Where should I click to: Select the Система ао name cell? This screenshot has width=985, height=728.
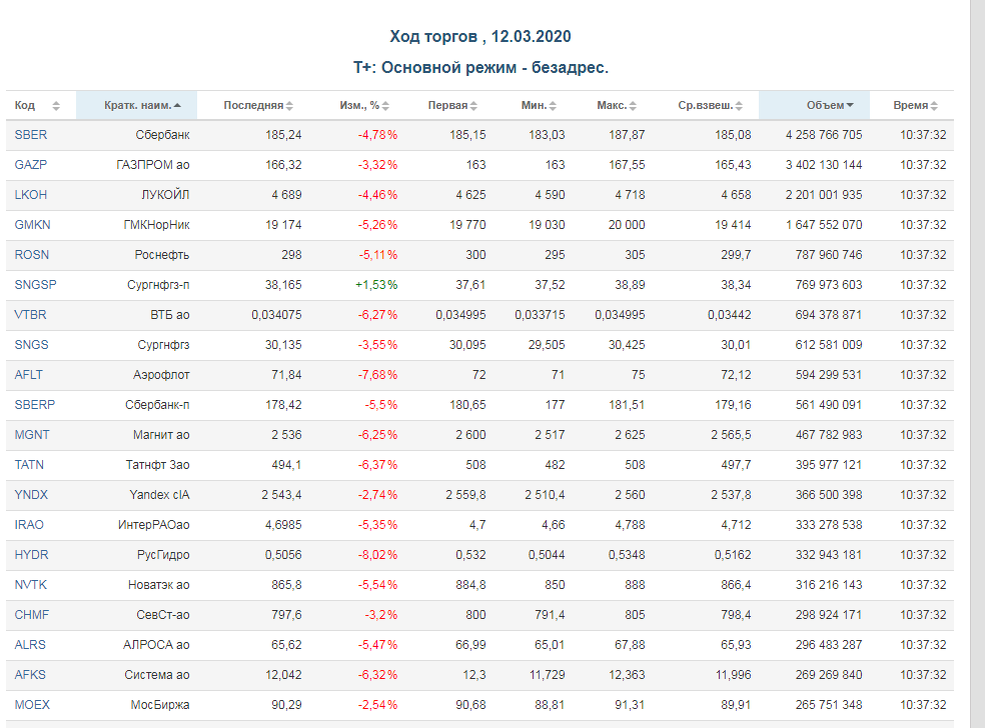tap(157, 675)
